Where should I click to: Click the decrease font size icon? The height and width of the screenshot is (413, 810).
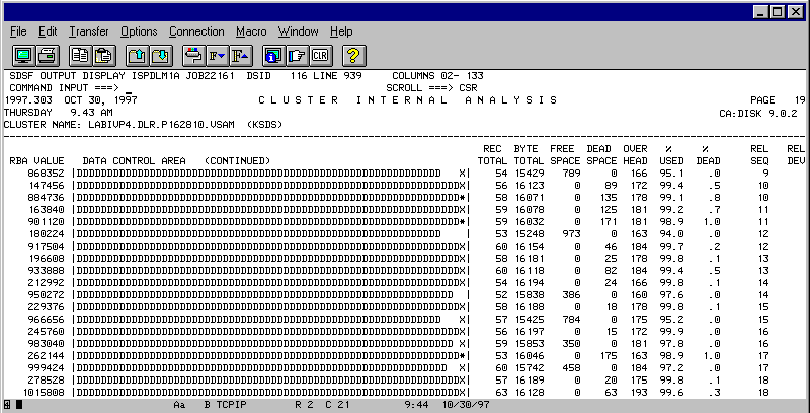217,55
